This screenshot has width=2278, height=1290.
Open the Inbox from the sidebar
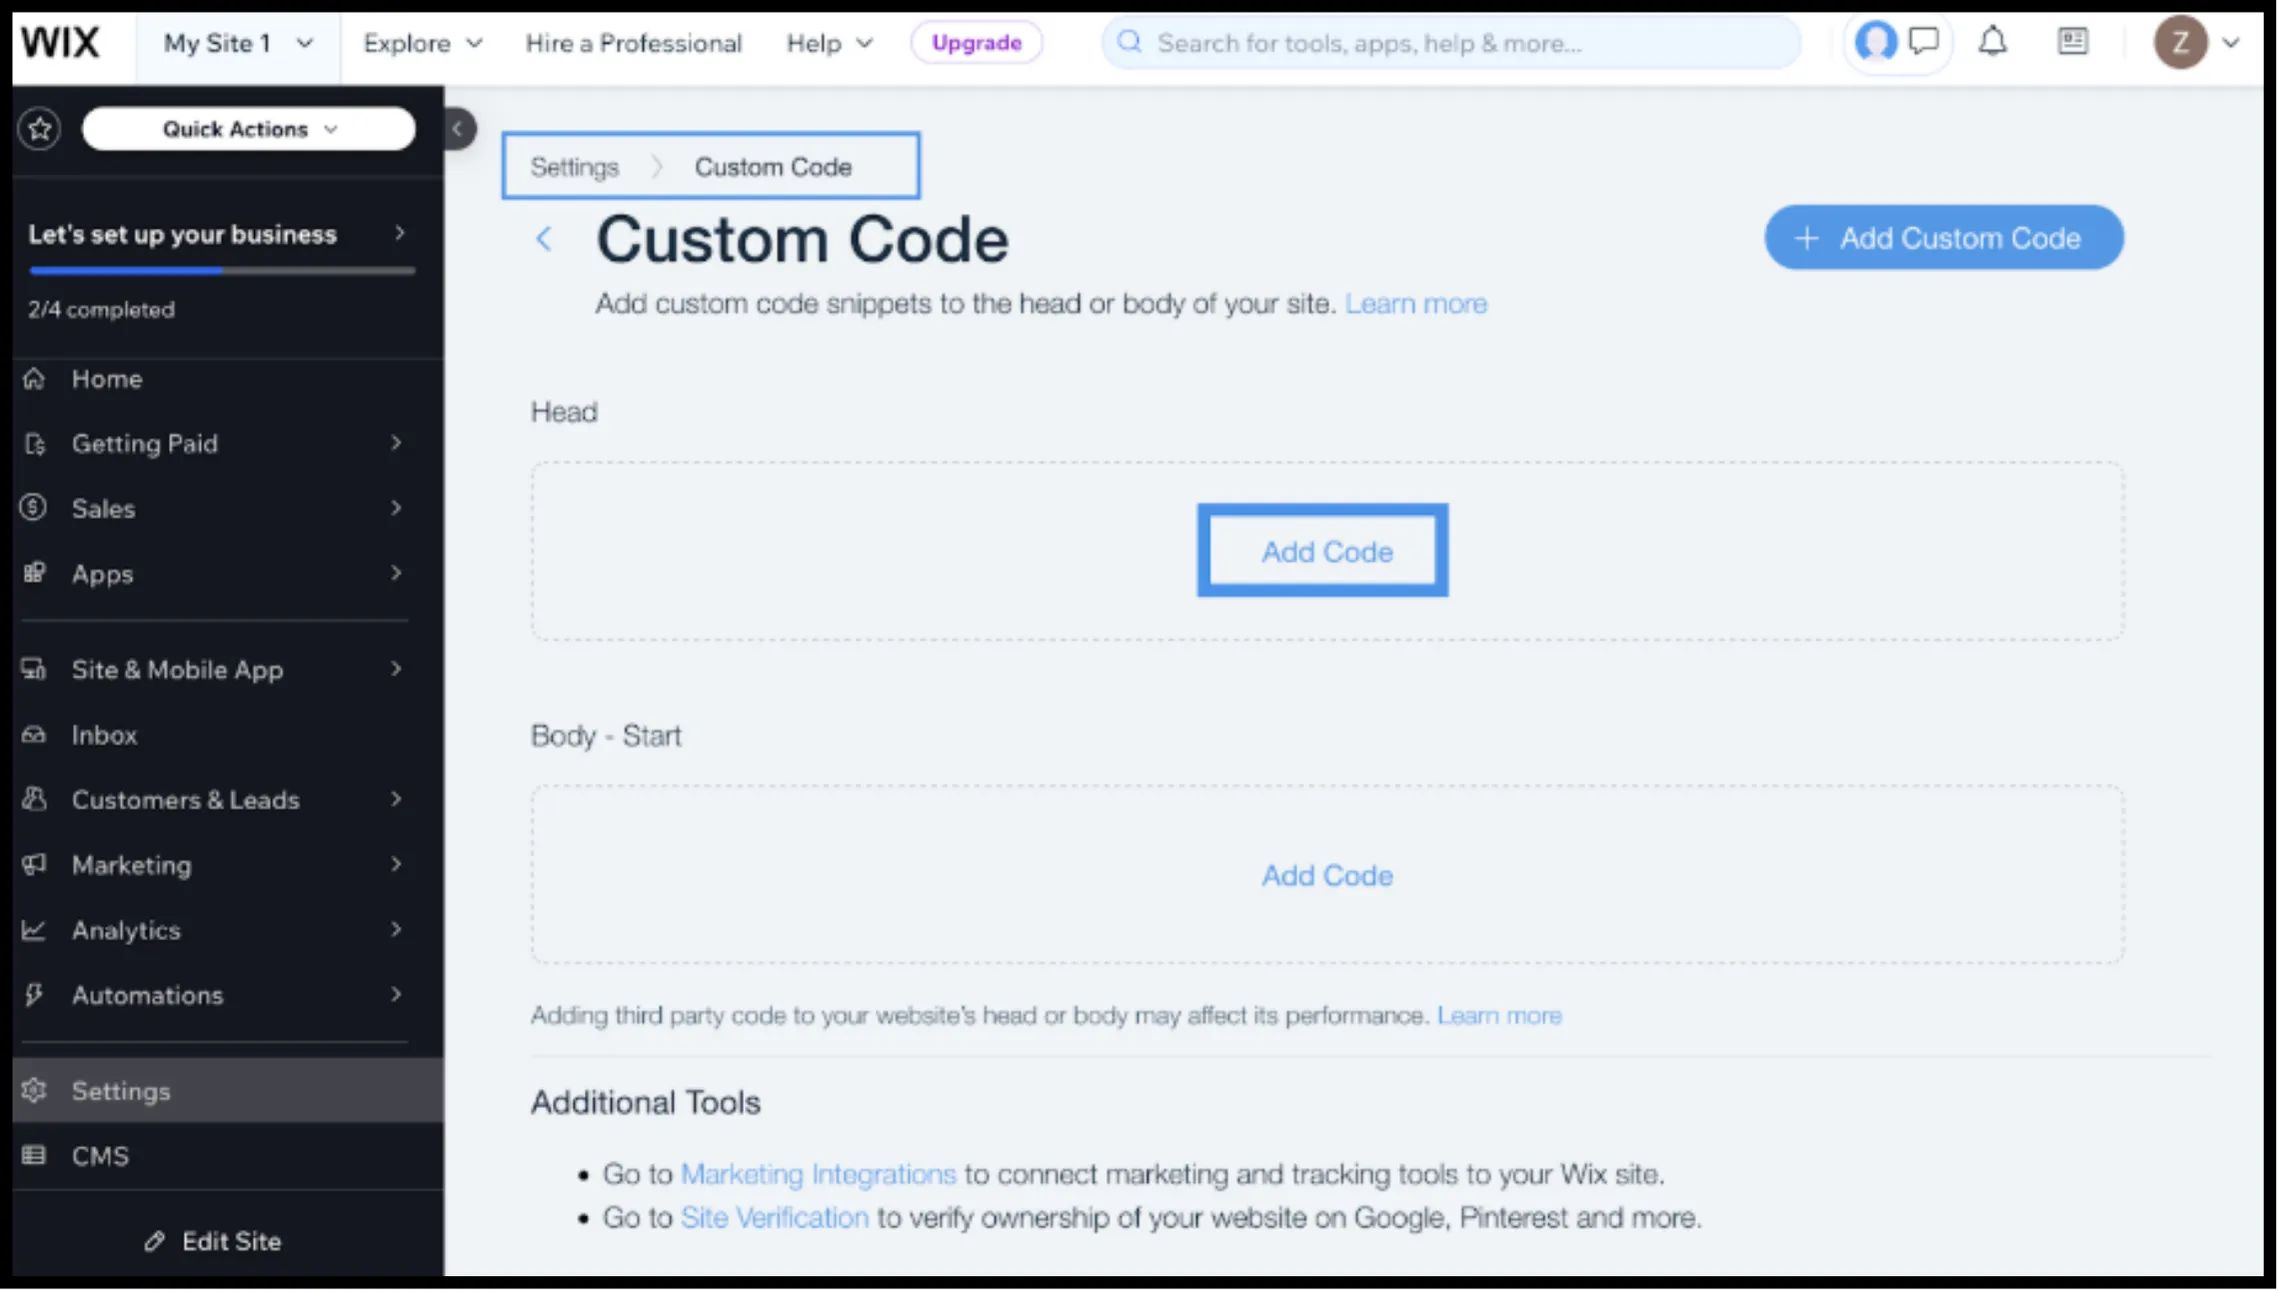[x=103, y=735]
